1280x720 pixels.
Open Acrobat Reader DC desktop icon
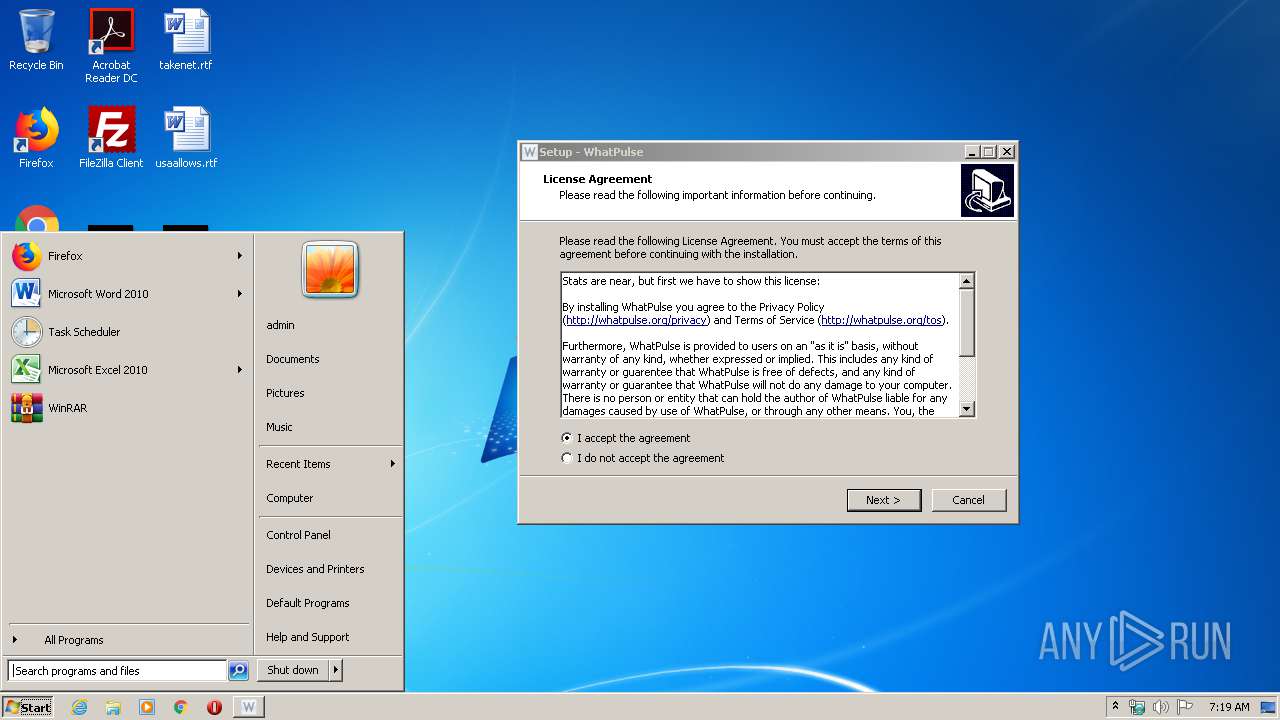tap(111, 46)
